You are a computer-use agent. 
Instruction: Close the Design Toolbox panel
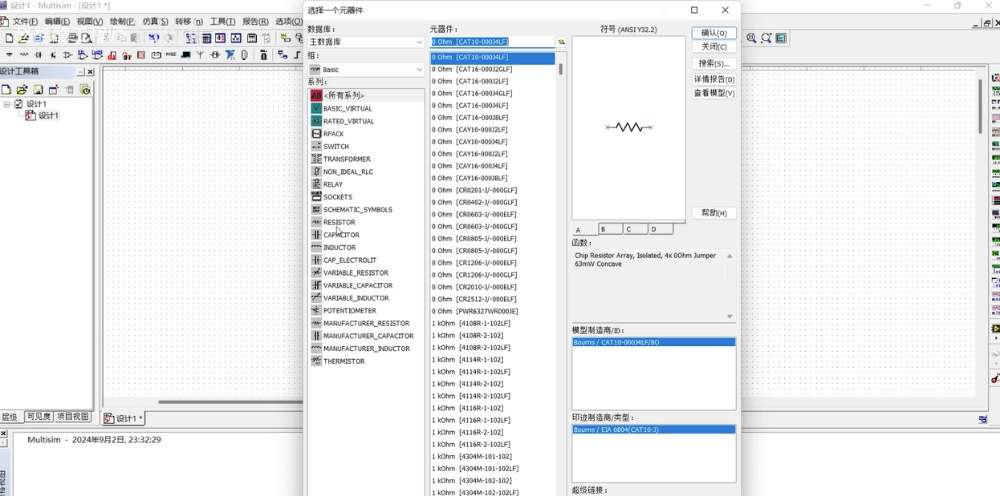(x=90, y=72)
